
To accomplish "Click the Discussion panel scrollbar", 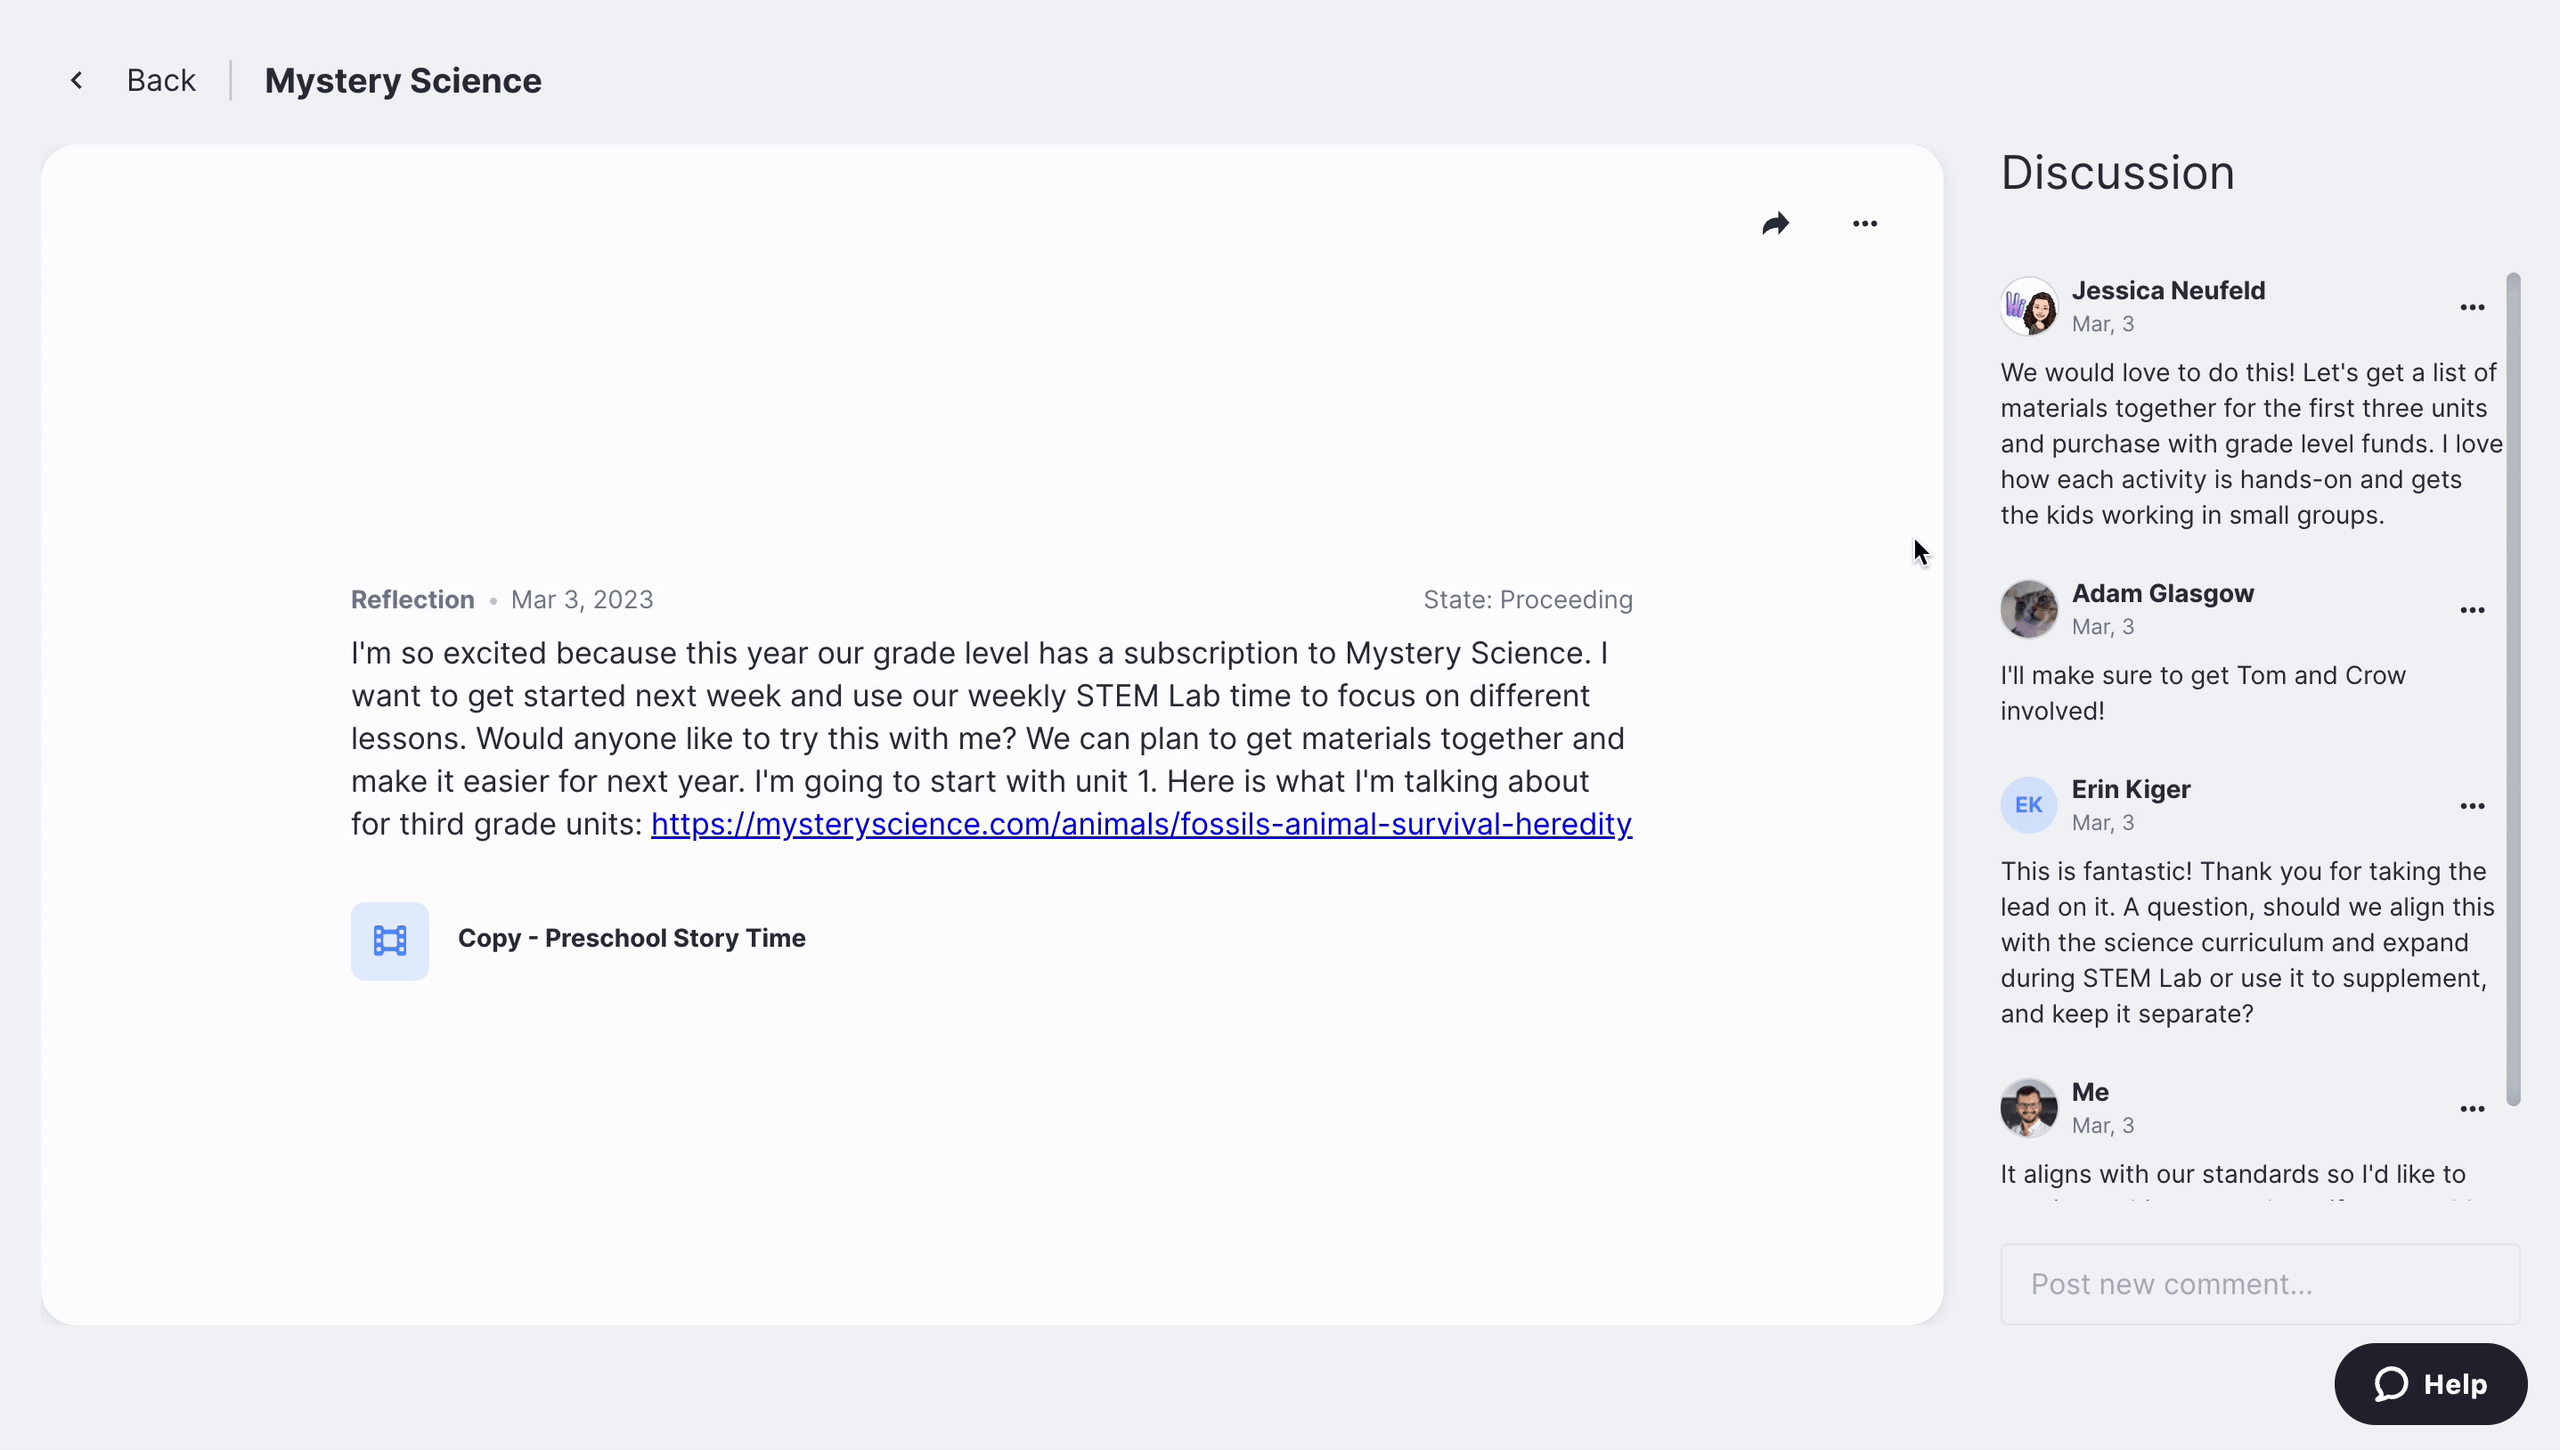I will pyautogui.click(x=2513, y=690).
